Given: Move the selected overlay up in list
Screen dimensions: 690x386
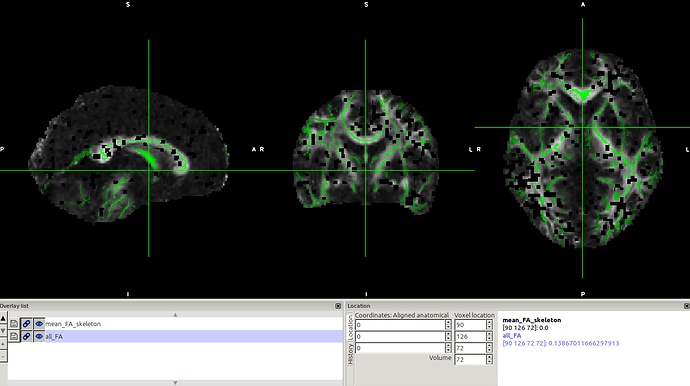Looking at the screenshot, I should [x=3, y=318].
